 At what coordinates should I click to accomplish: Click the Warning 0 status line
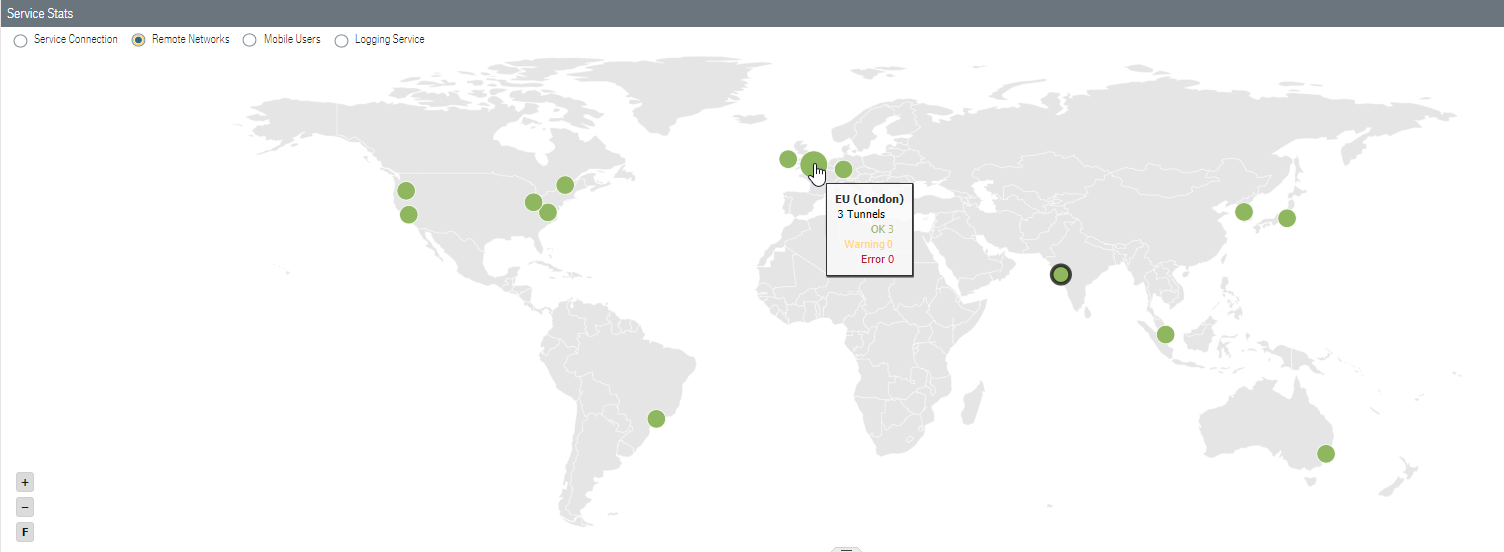click(x=869, y=244)
